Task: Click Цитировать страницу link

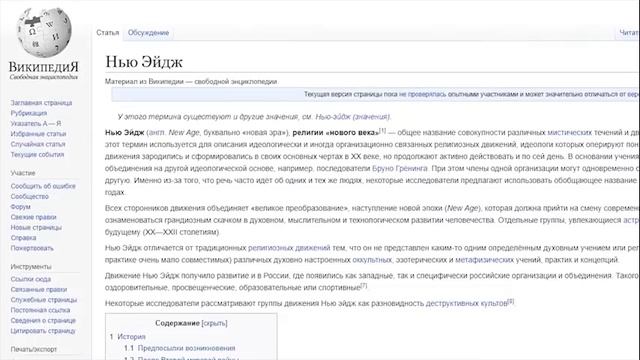Action: pyautogui.click(x=43, y=331)
